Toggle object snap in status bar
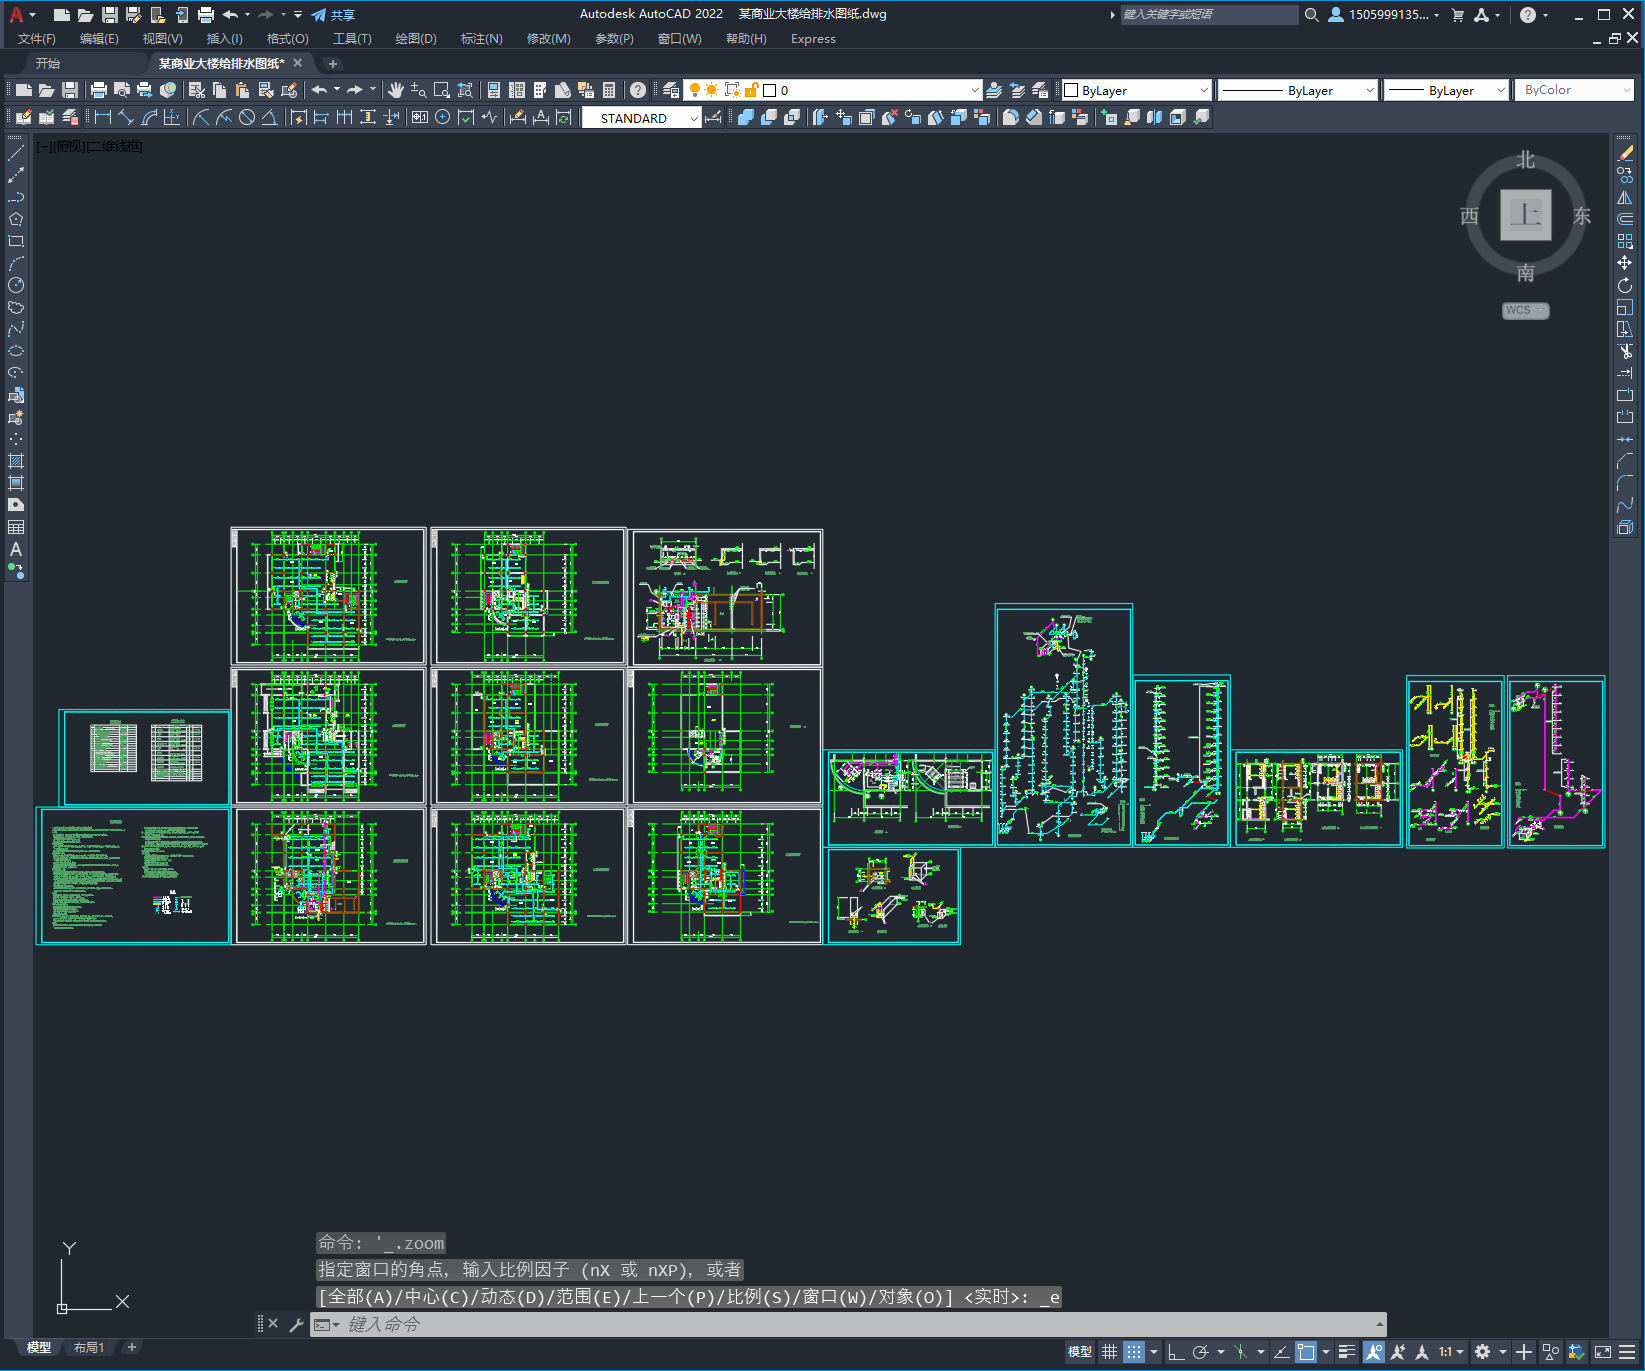This screenshot has height=1371, width=1645. click(1306, 1352)
